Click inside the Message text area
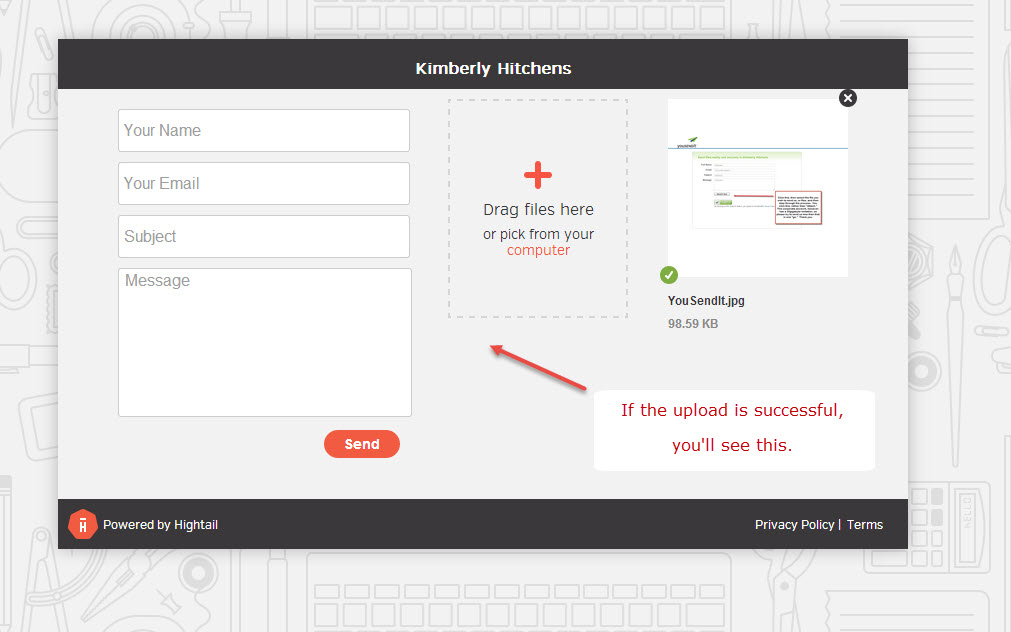1011x632 pixels. click(264, 342)
